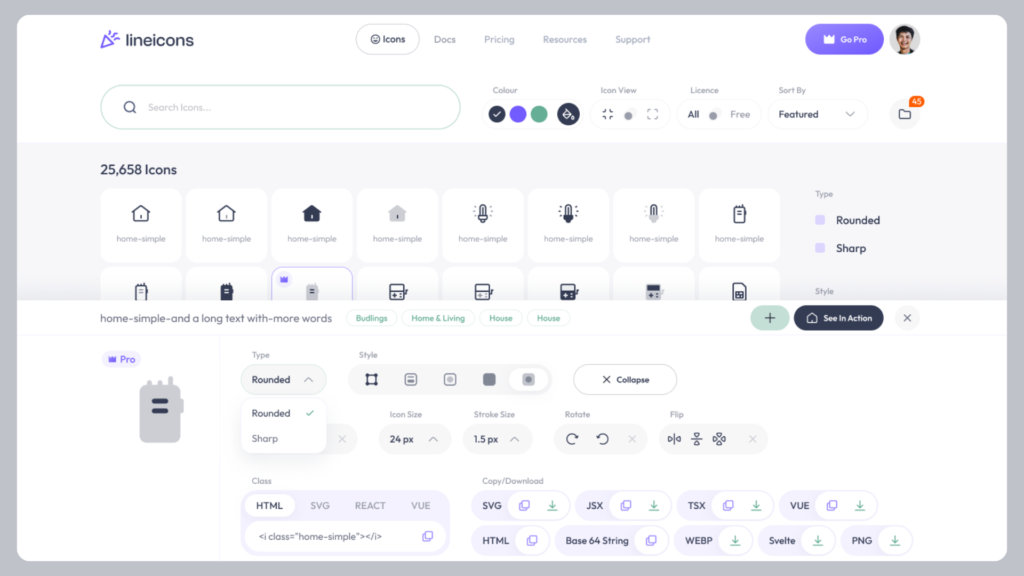This screenshot has height=576, width=1024.
Task: Enable the Rounded type checkbox in the sidebar
Action: pyautogui.click(x=820, y=220)
